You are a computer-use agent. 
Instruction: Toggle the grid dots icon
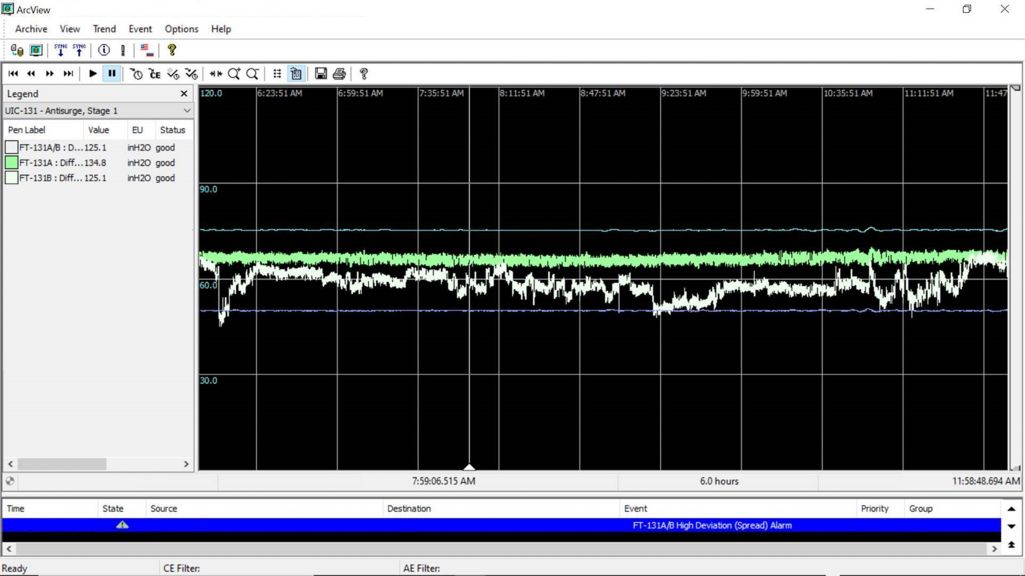click(277, 74)
